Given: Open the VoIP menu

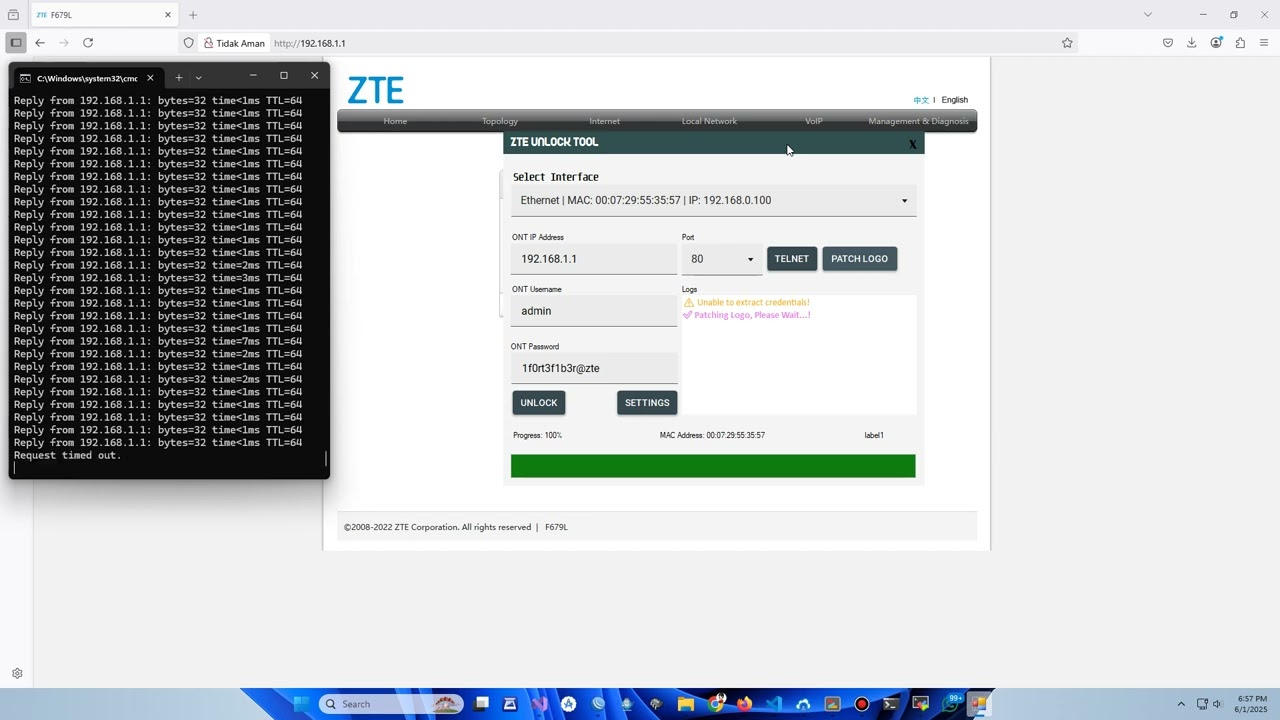Looking at the screenshot, I should pyautogui.click(x=814, y=121).
